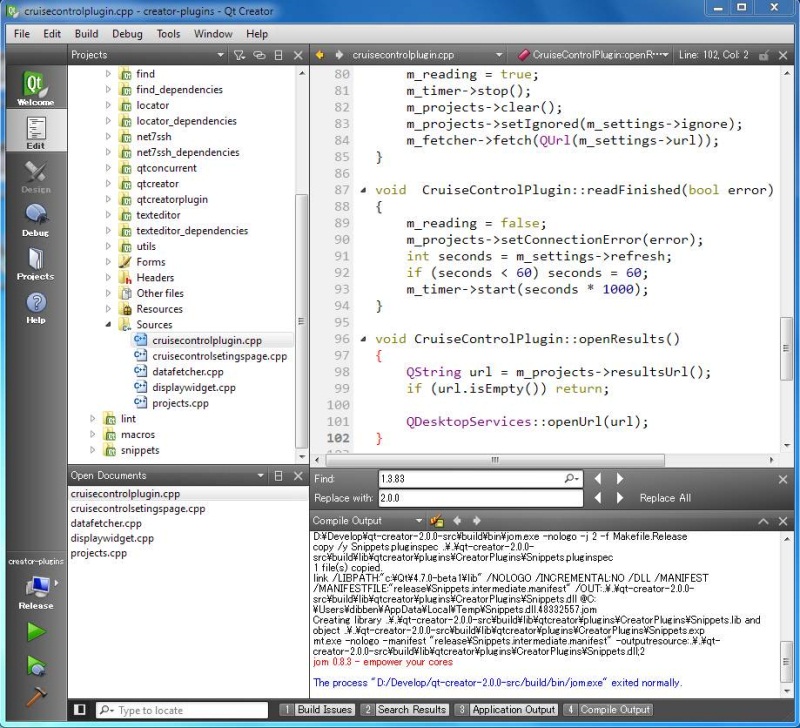Close the Open Documents panel
Viewport: 800px width, 728px height.
pyautogui.click(x=298, y=475)
